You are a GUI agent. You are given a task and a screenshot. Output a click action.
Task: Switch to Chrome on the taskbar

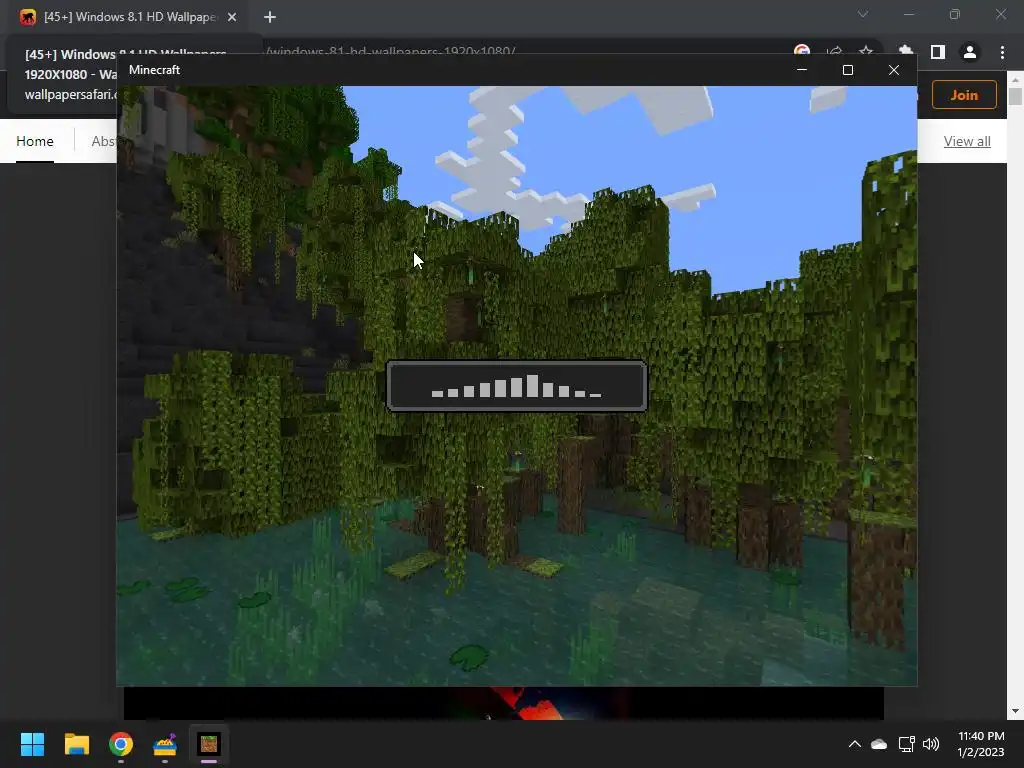coord(121,744)
